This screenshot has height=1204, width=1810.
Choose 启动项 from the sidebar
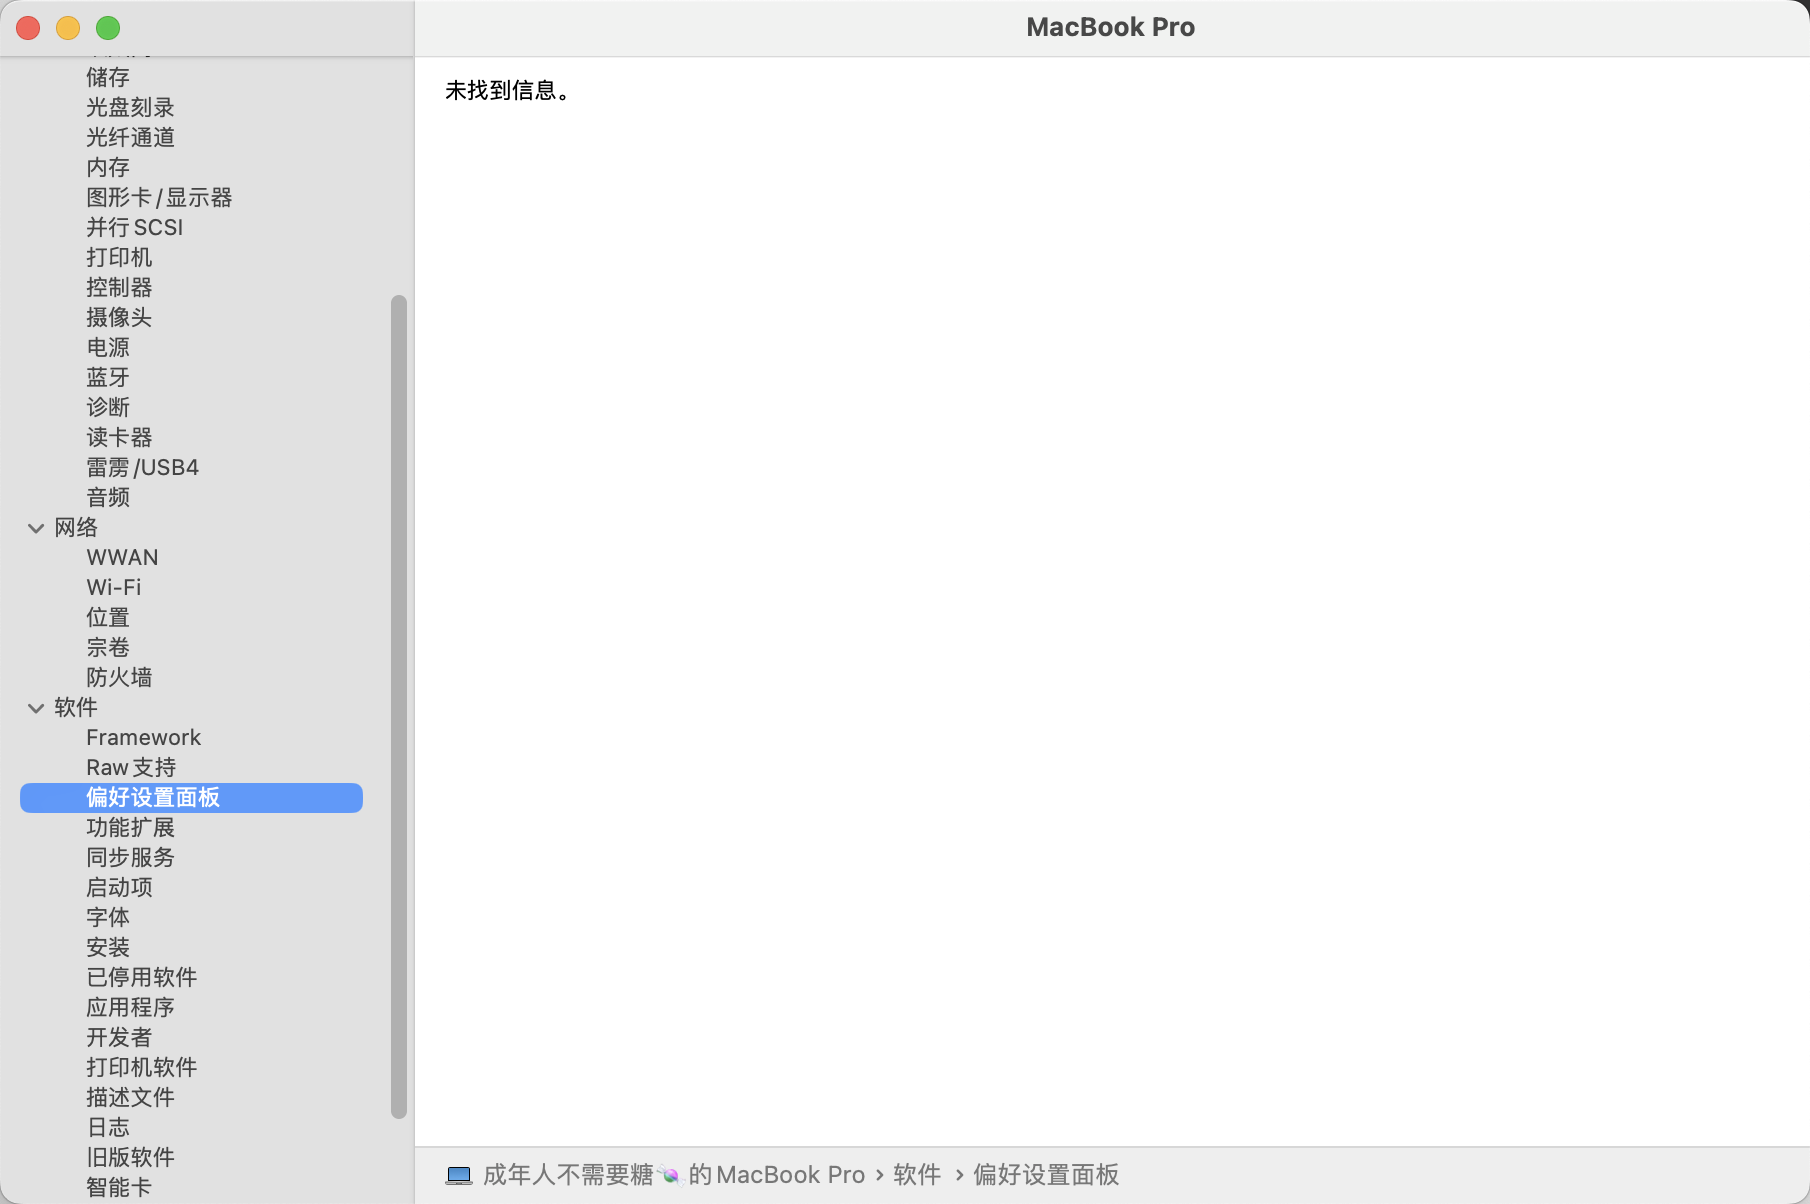pyautogui.click(x=119, y=888)
